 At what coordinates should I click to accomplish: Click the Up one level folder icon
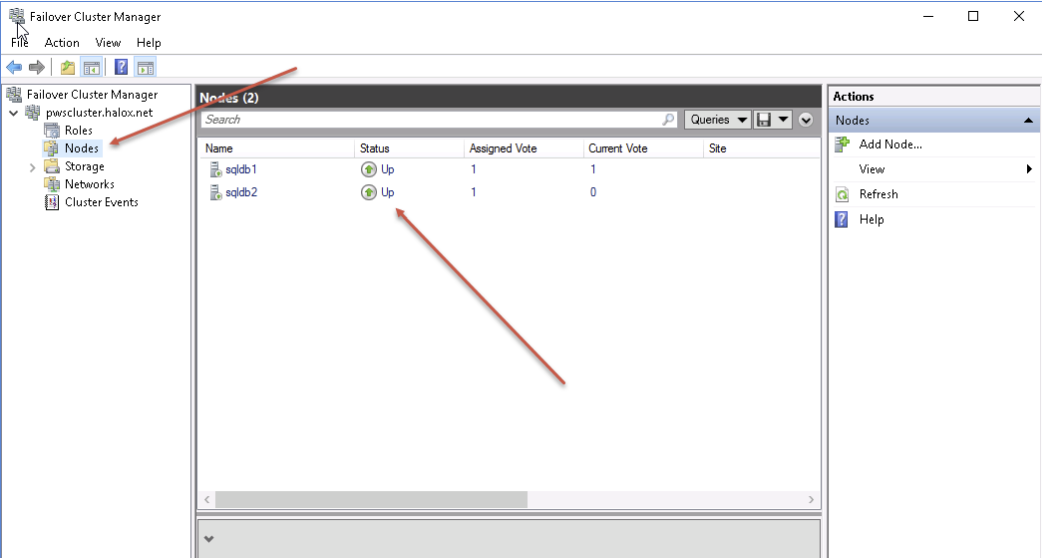pyautogui.click(x=68, y=67)
